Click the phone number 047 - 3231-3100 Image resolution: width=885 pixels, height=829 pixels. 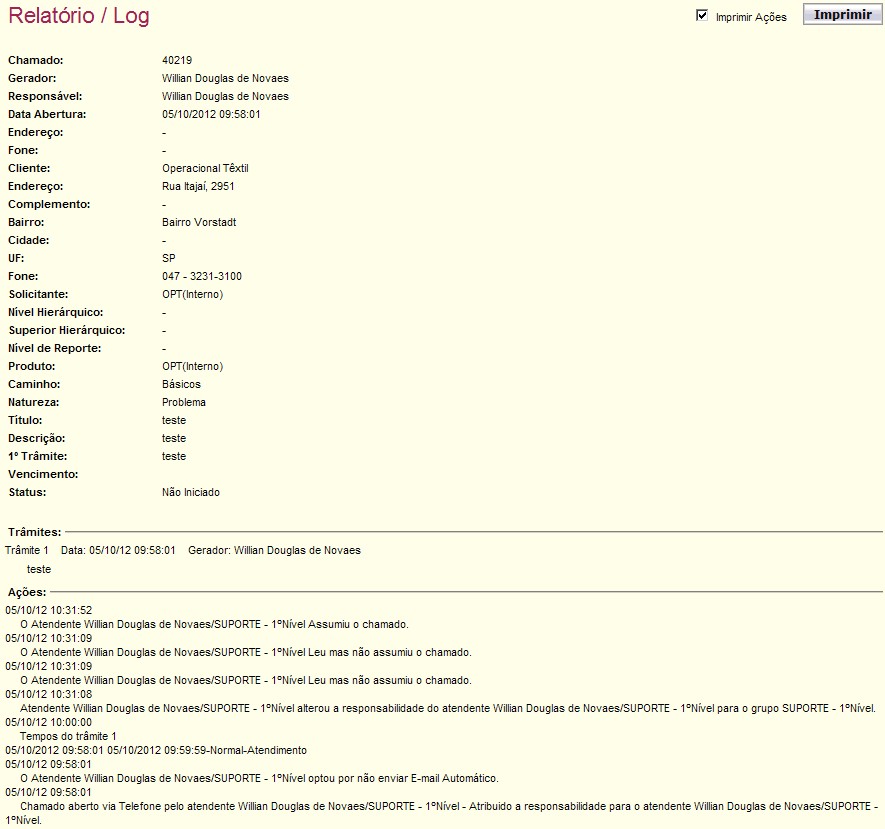coord(201,277)
